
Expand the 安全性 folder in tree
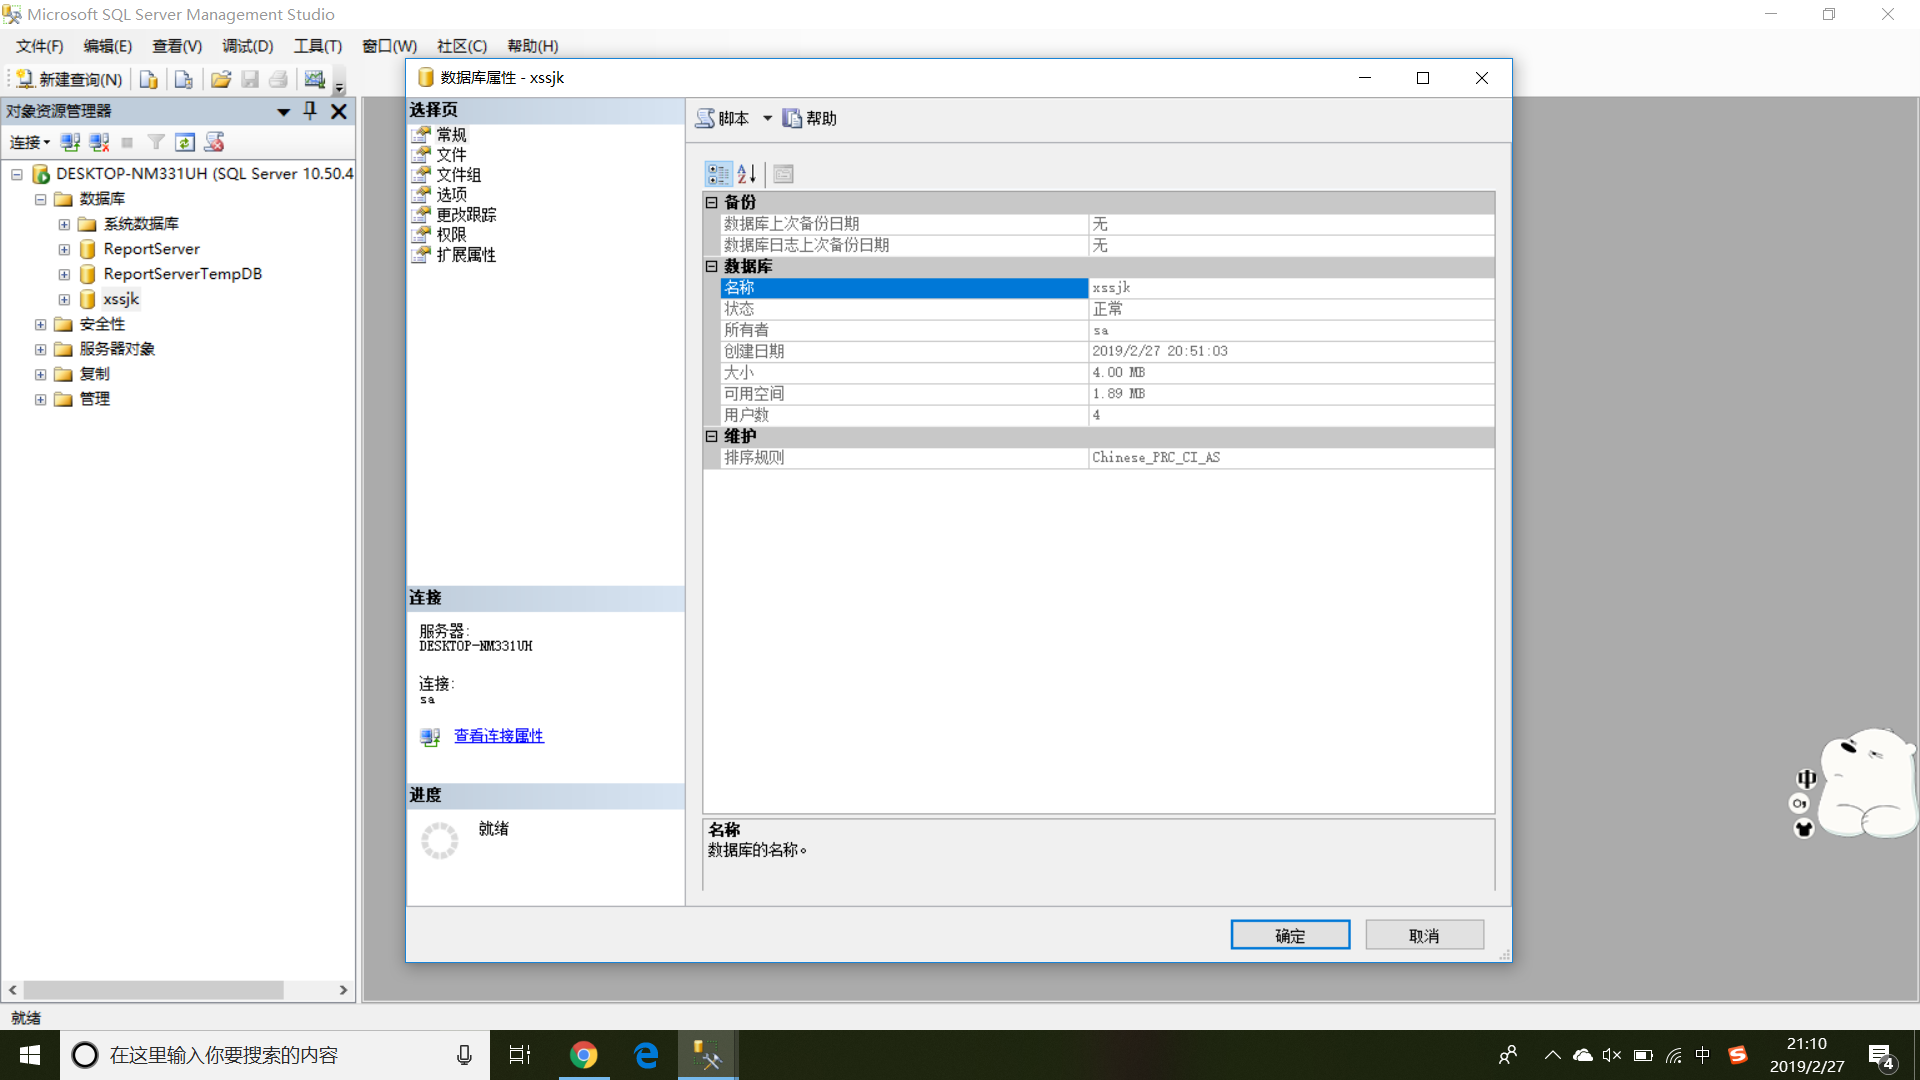[40, 324]
